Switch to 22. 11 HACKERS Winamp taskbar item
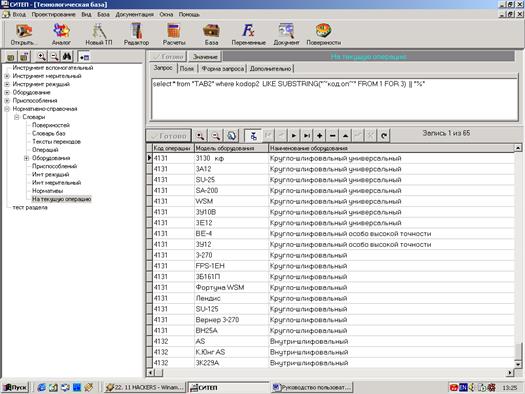 point(144,387)
